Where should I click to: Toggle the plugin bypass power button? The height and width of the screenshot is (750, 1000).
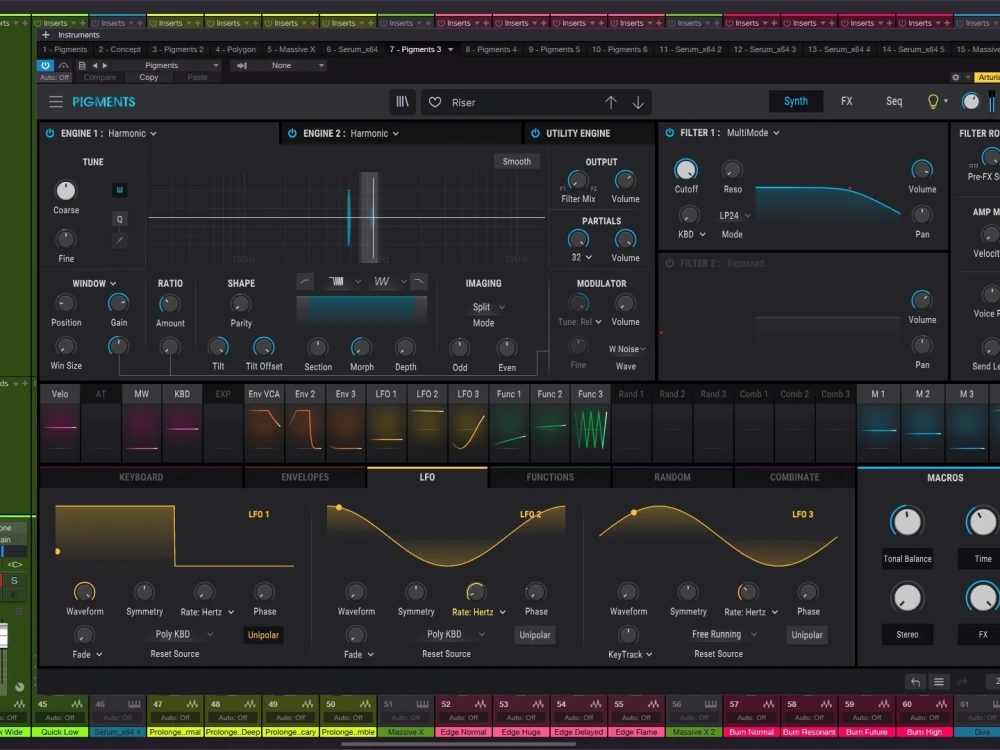pyautogui.click(x=45, y=65)
